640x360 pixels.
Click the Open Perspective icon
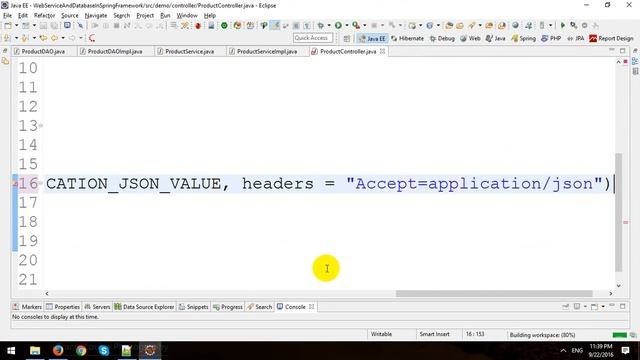pyautogui.click(x=347, y=38)
